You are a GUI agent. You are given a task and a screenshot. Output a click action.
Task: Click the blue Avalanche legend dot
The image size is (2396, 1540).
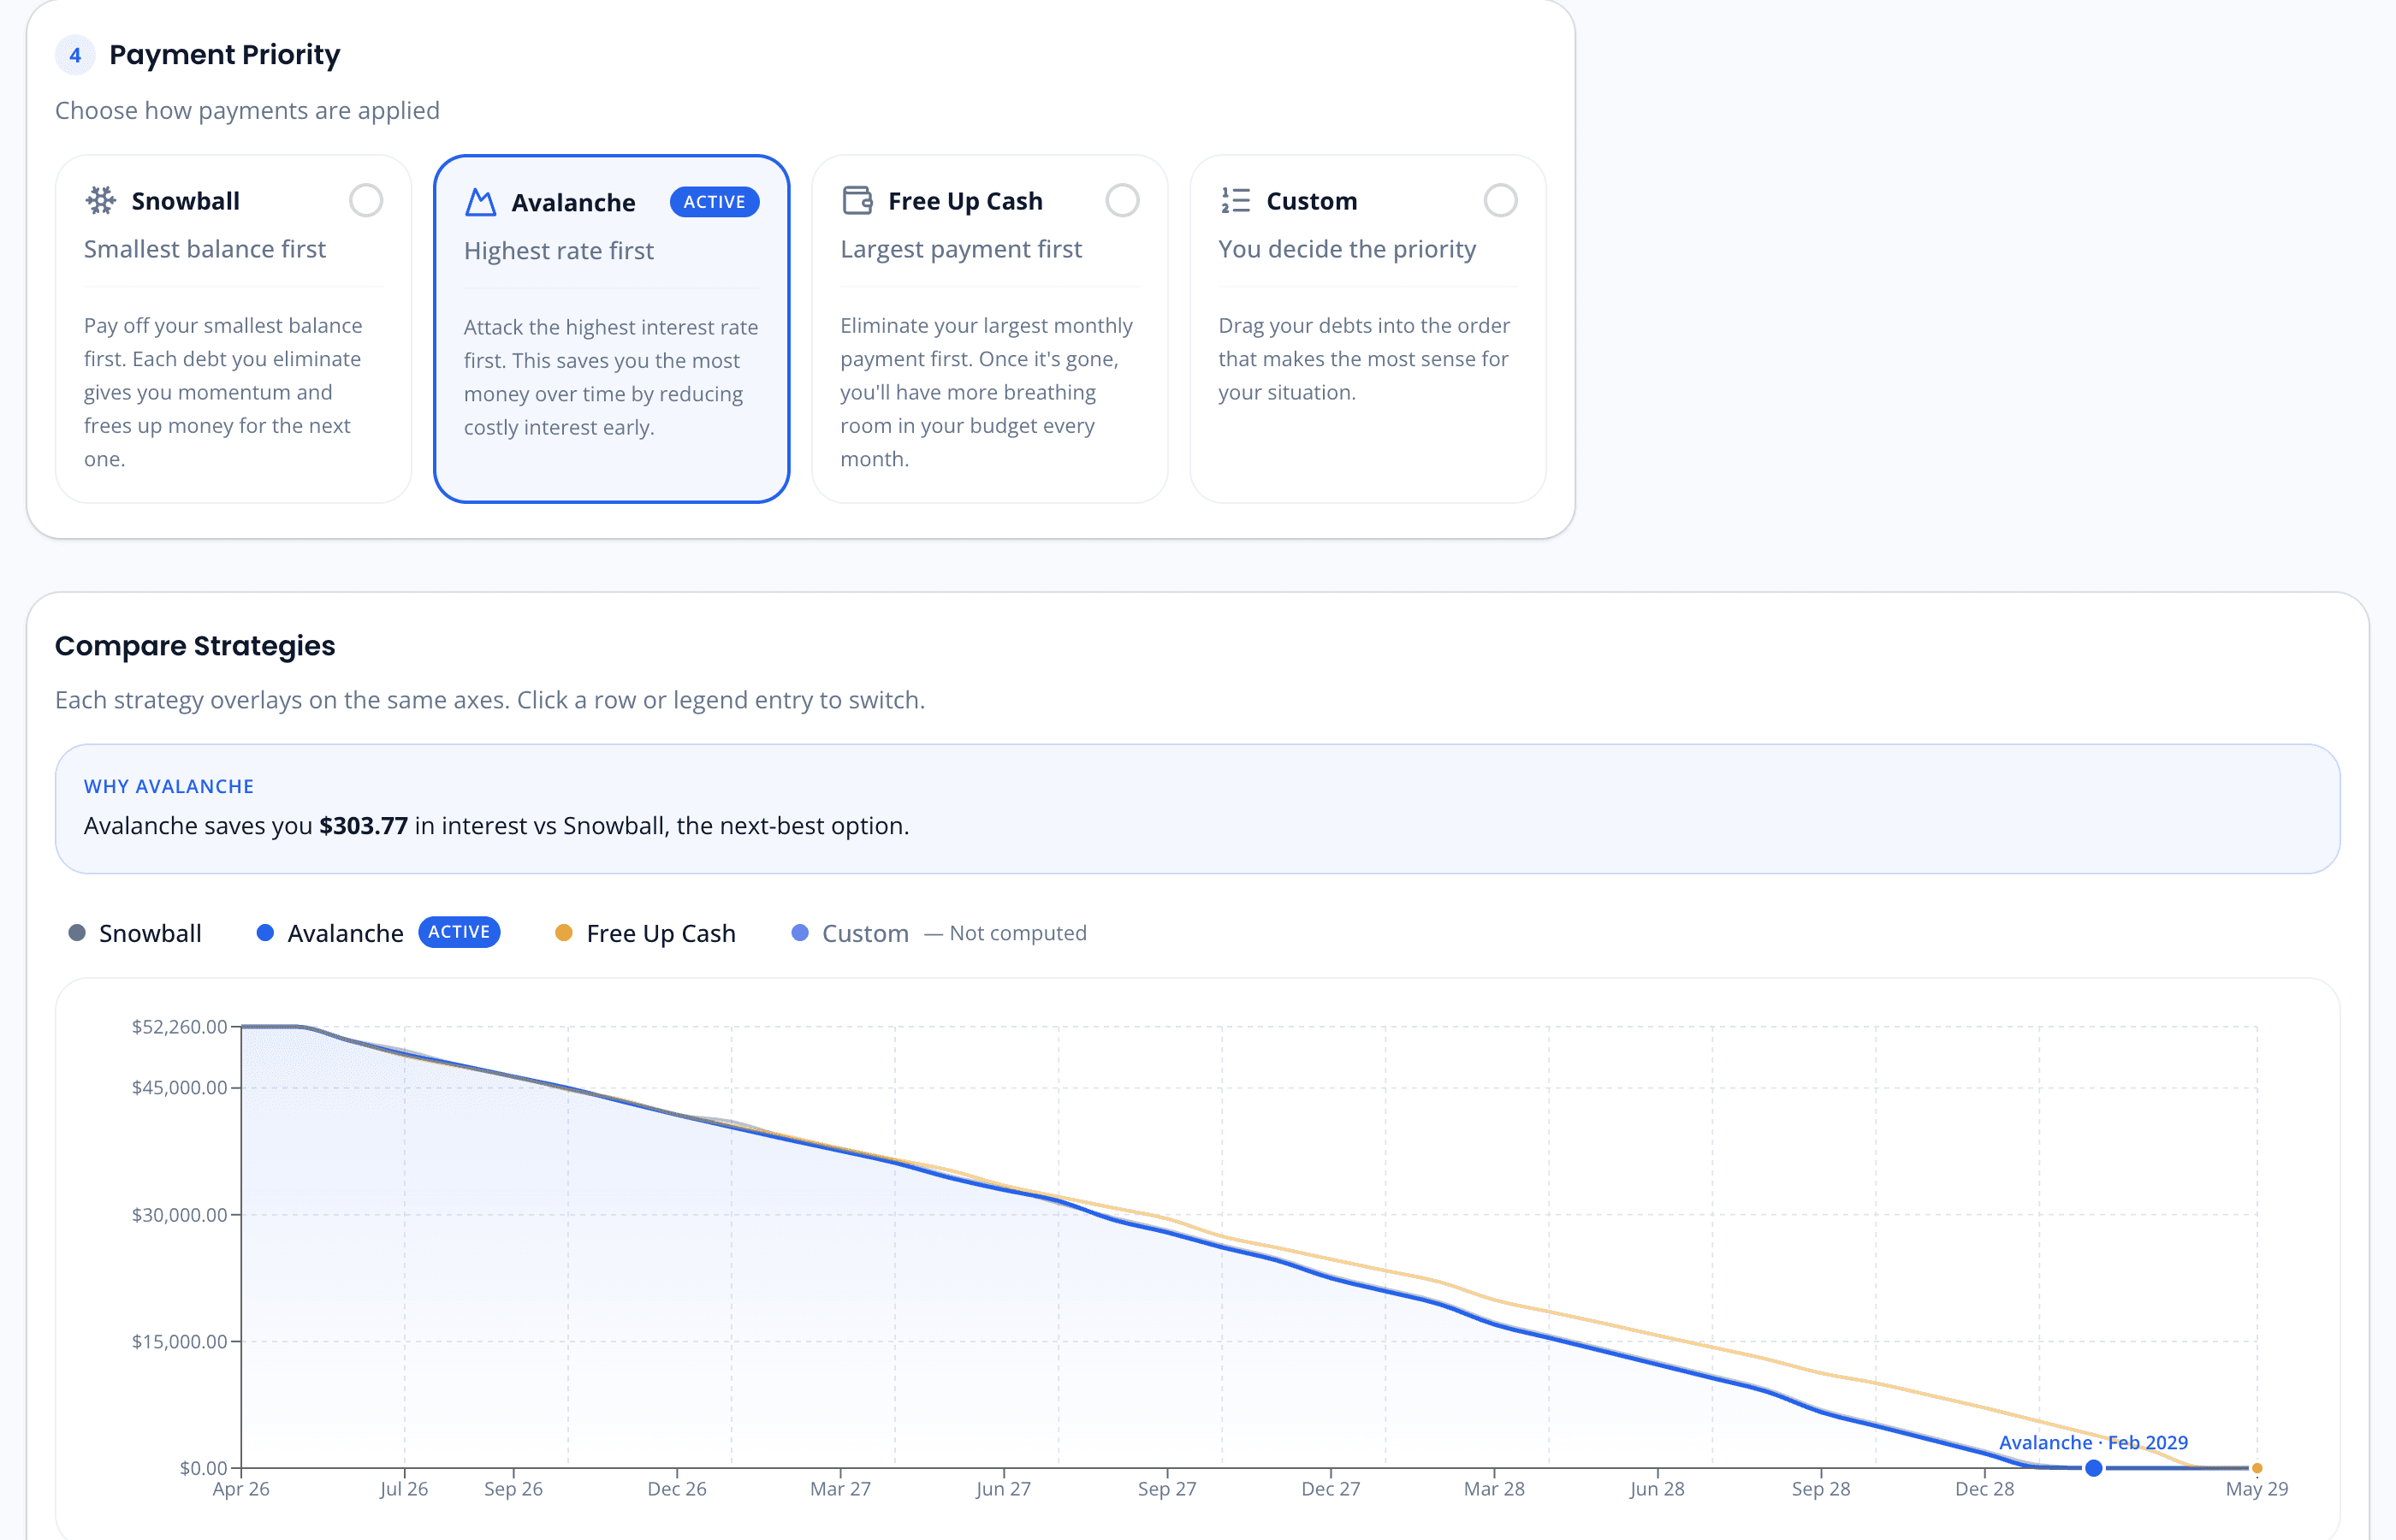point(264,932)
